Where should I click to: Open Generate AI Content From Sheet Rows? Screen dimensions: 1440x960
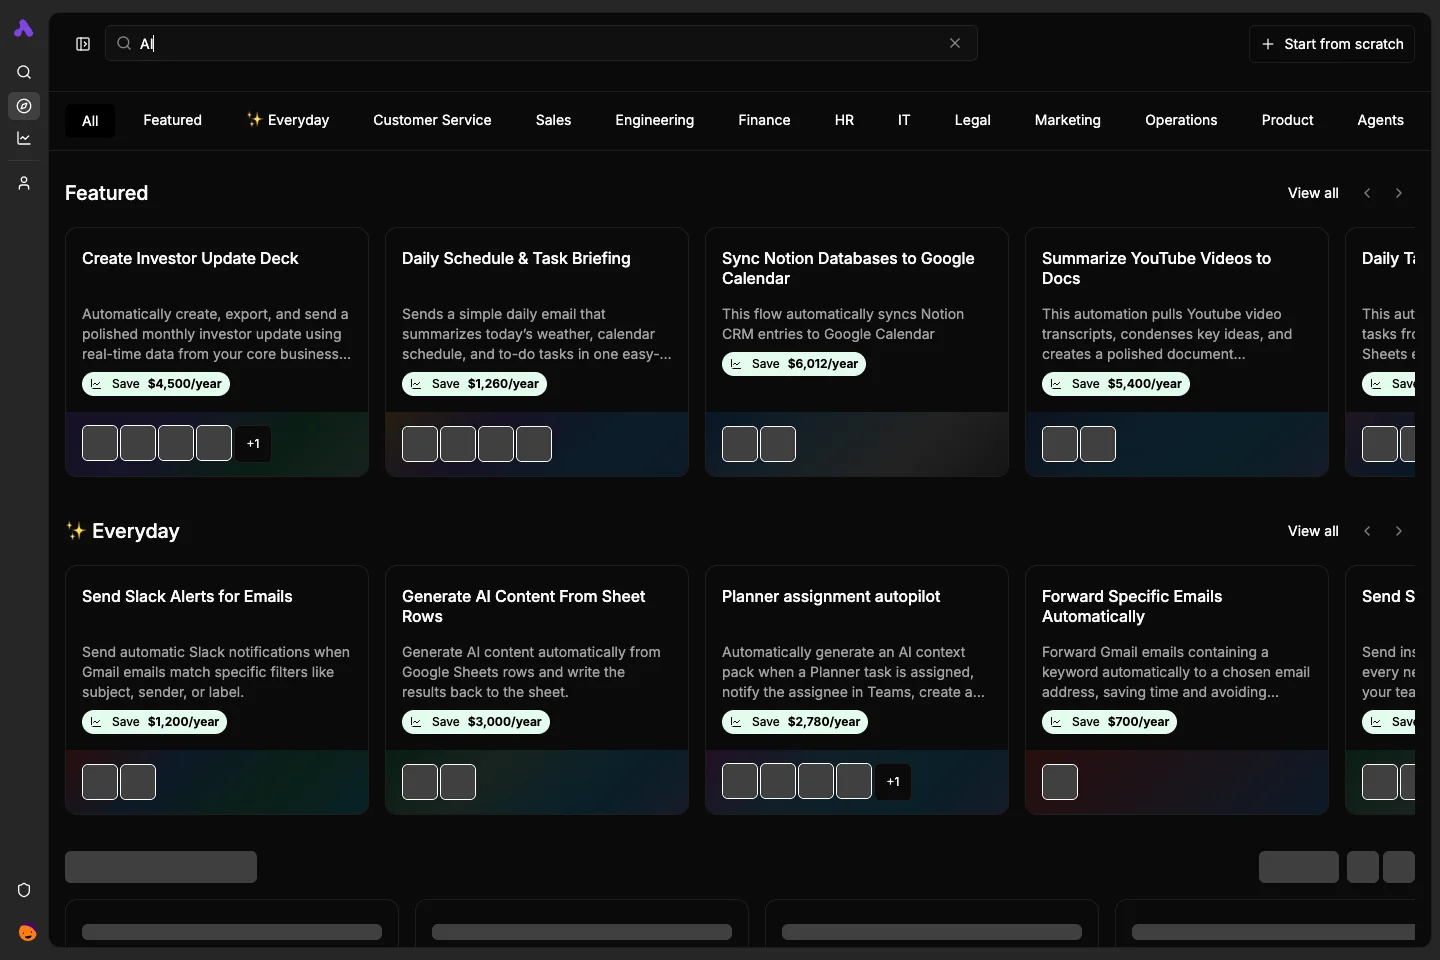537,690
